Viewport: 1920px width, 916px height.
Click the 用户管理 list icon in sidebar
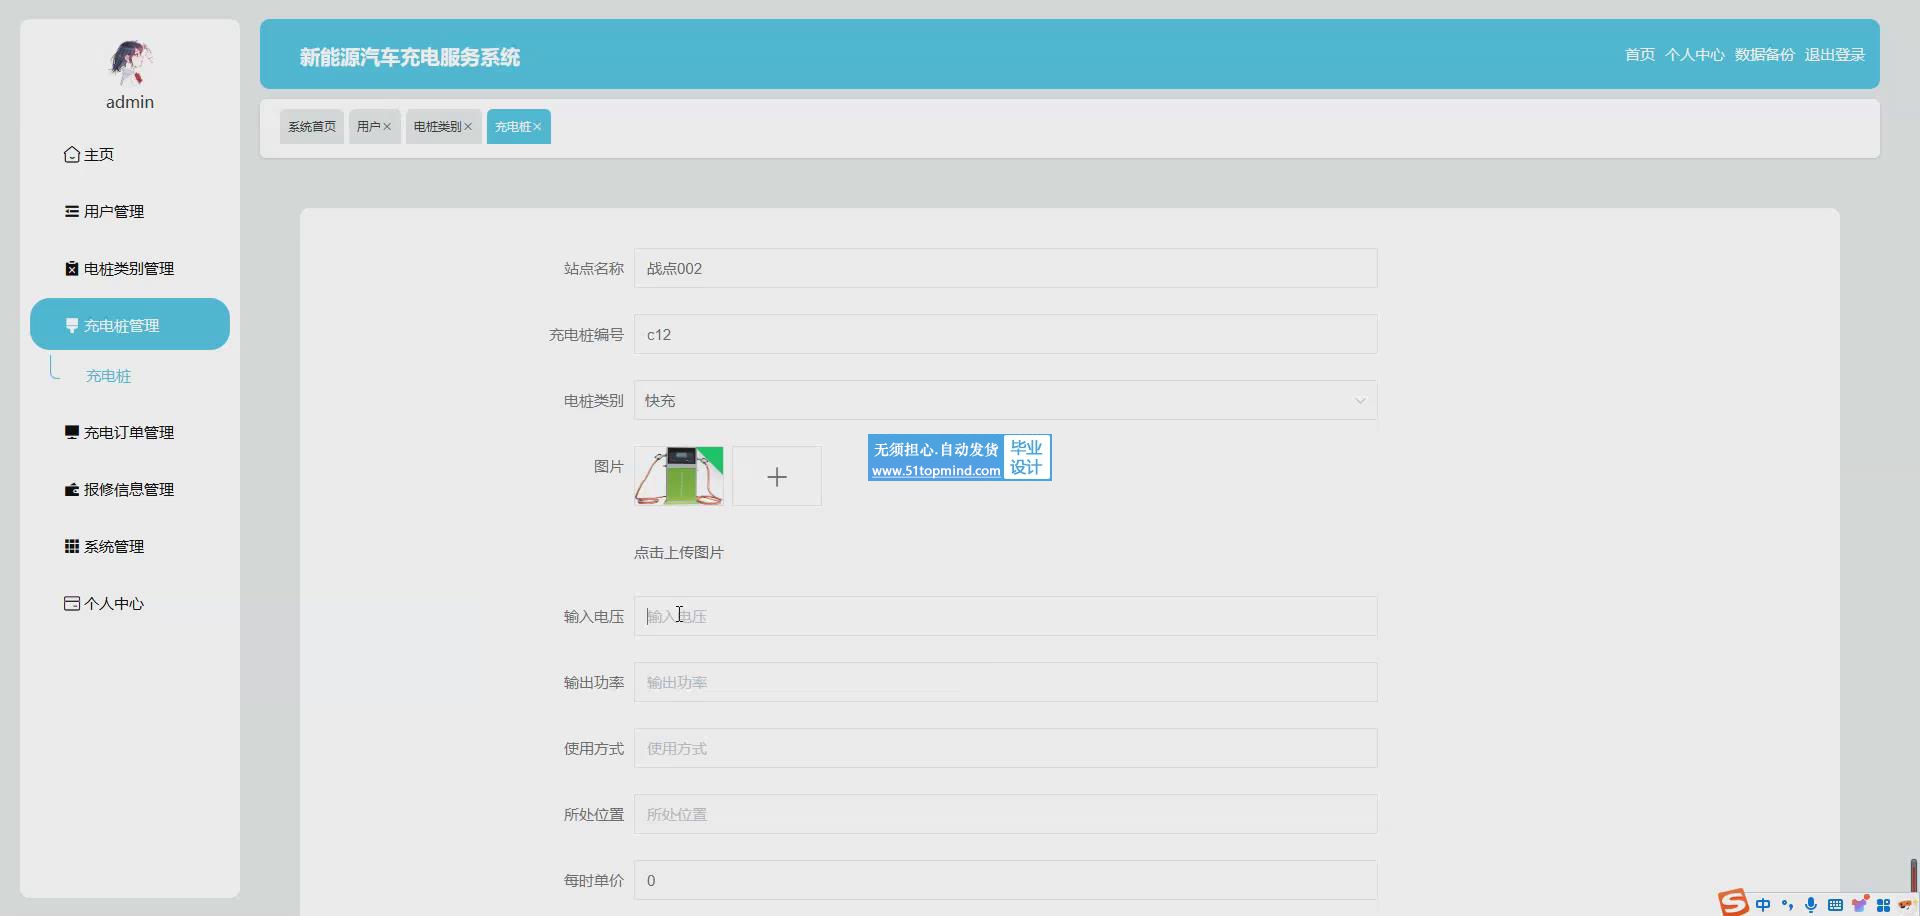[x=71, y=212]
